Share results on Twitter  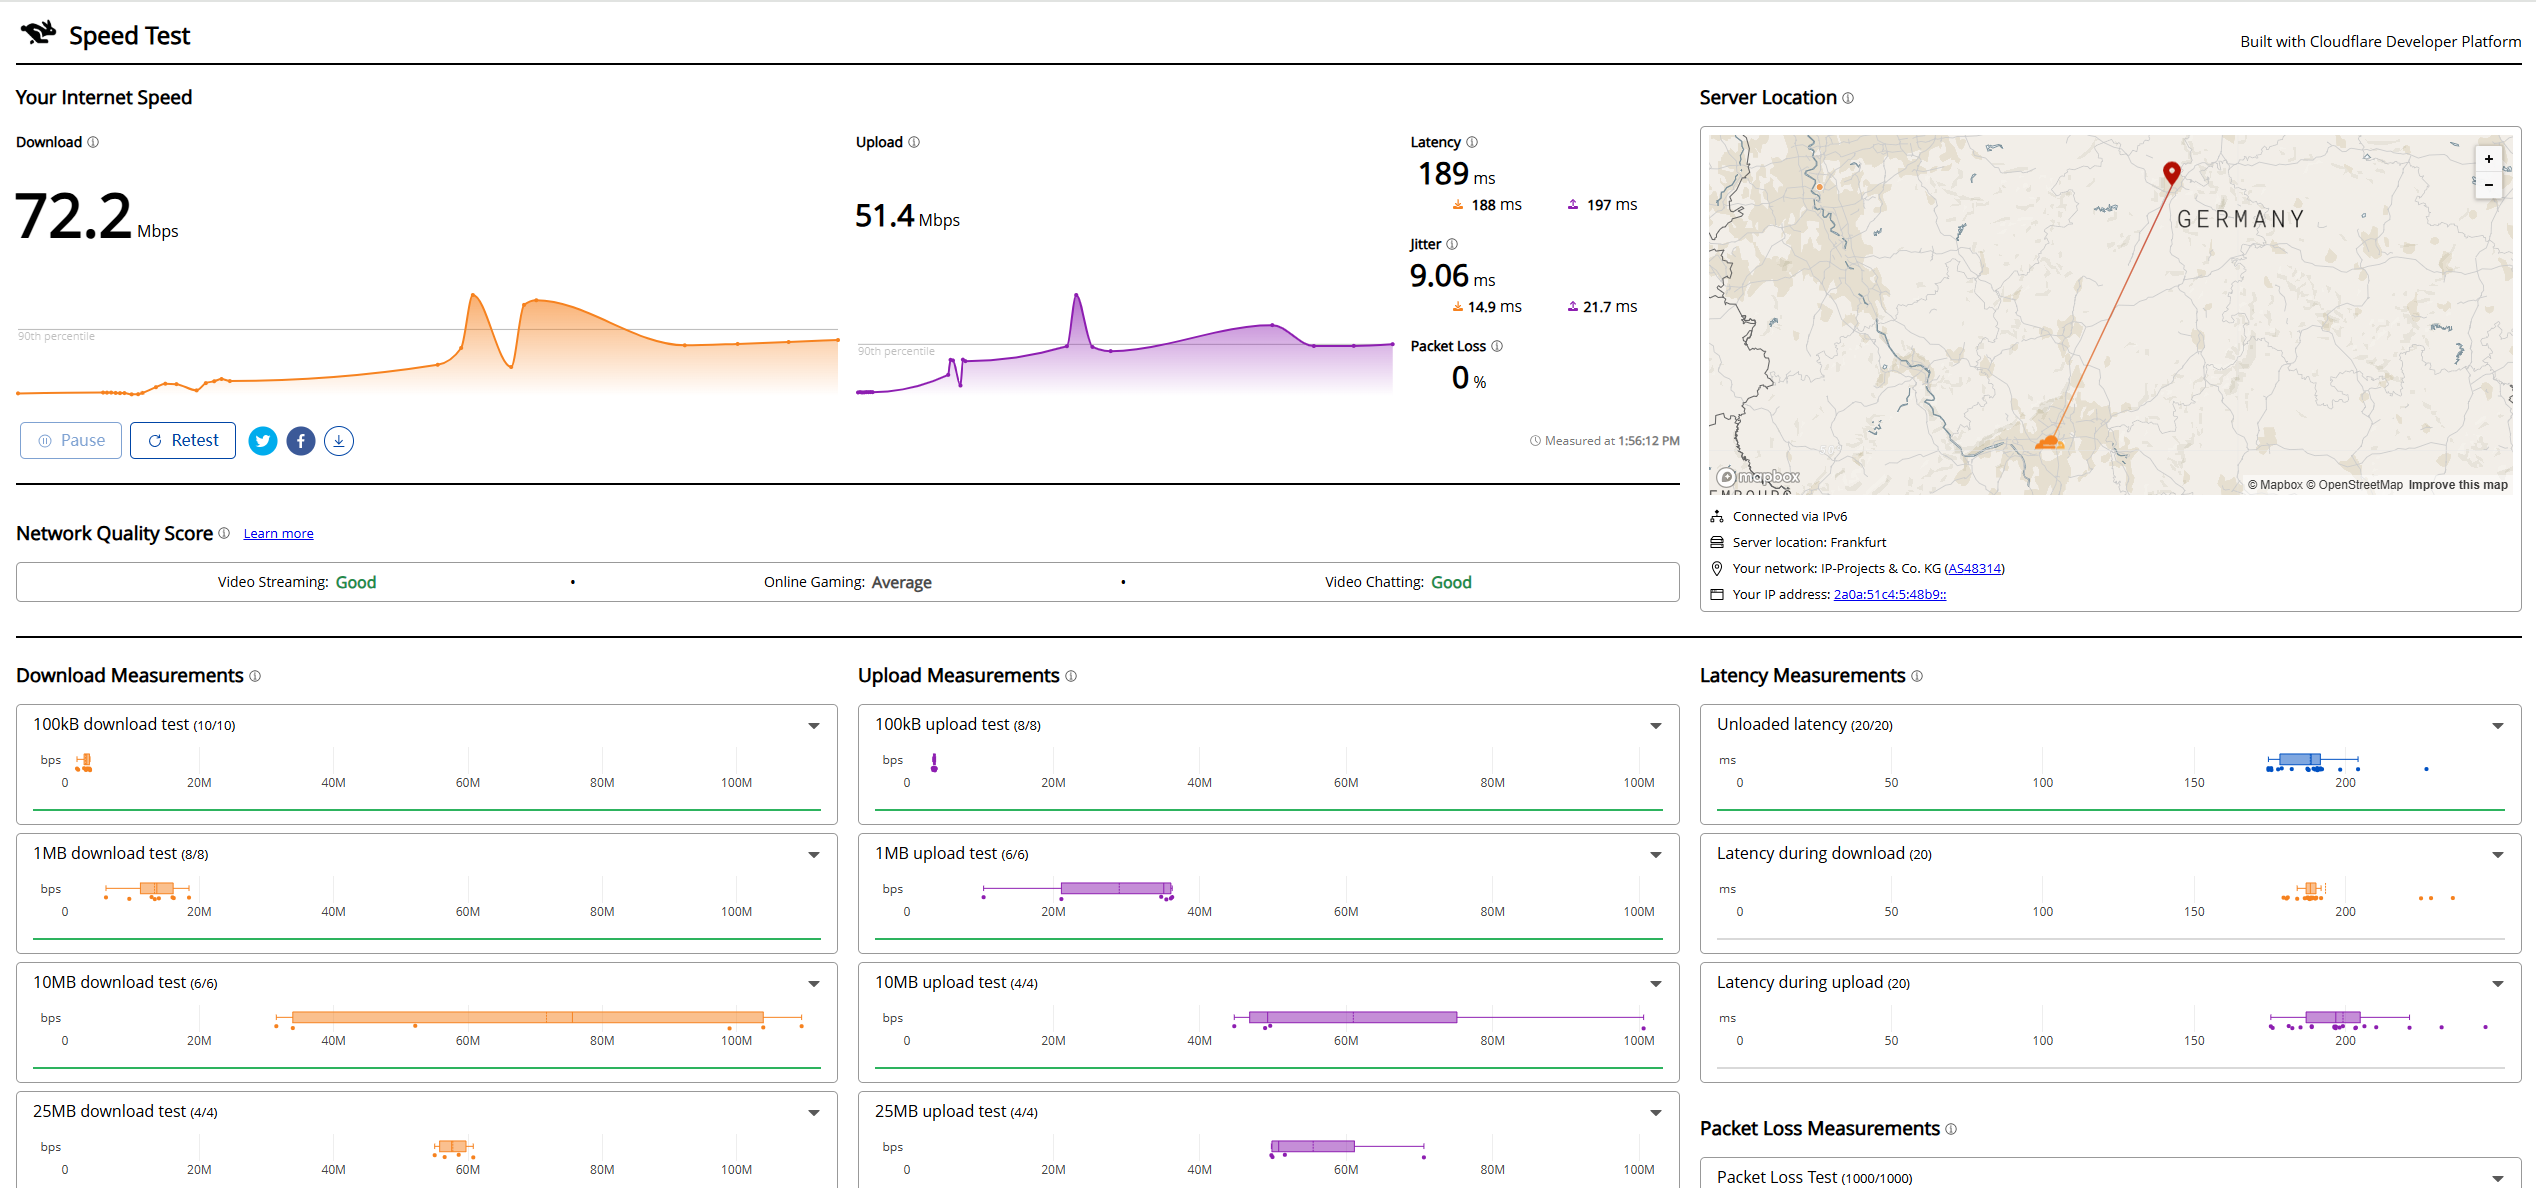263,441
